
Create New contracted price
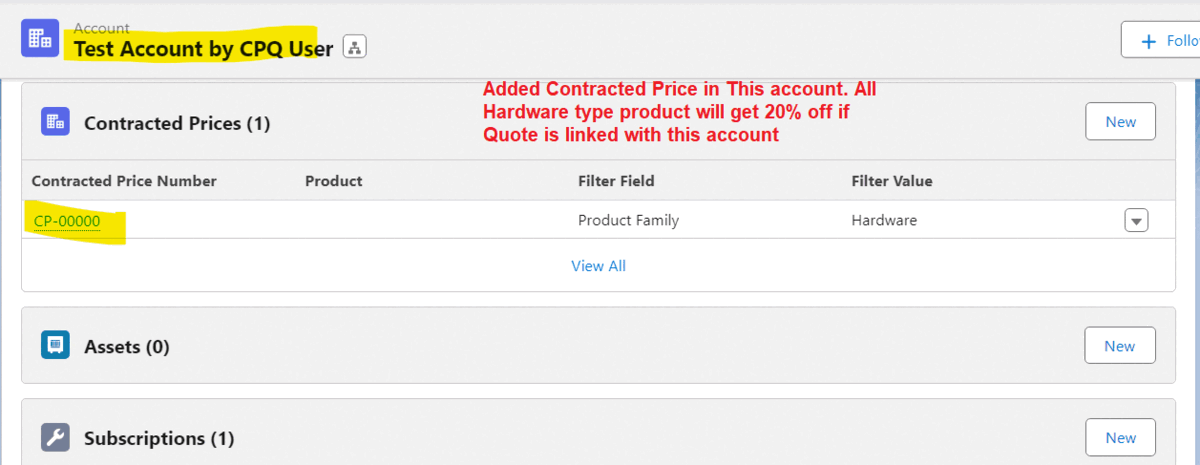pos(1120,122)
